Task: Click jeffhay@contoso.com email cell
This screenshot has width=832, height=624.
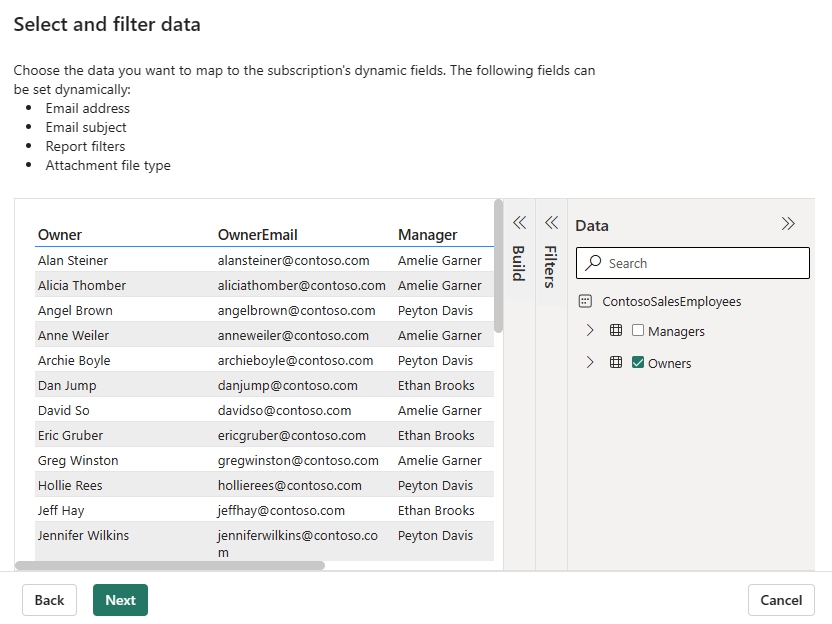Action: (281, 510)
